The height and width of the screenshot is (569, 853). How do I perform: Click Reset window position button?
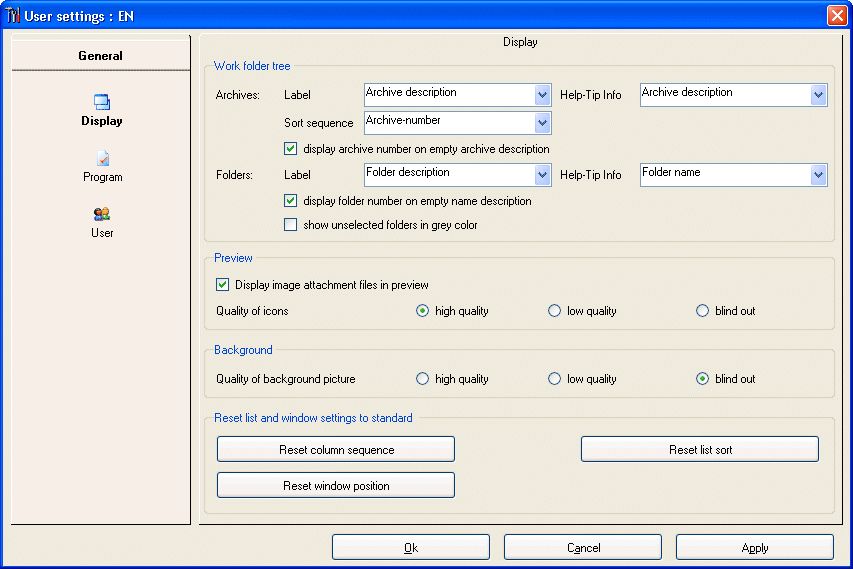click(336, 485)
